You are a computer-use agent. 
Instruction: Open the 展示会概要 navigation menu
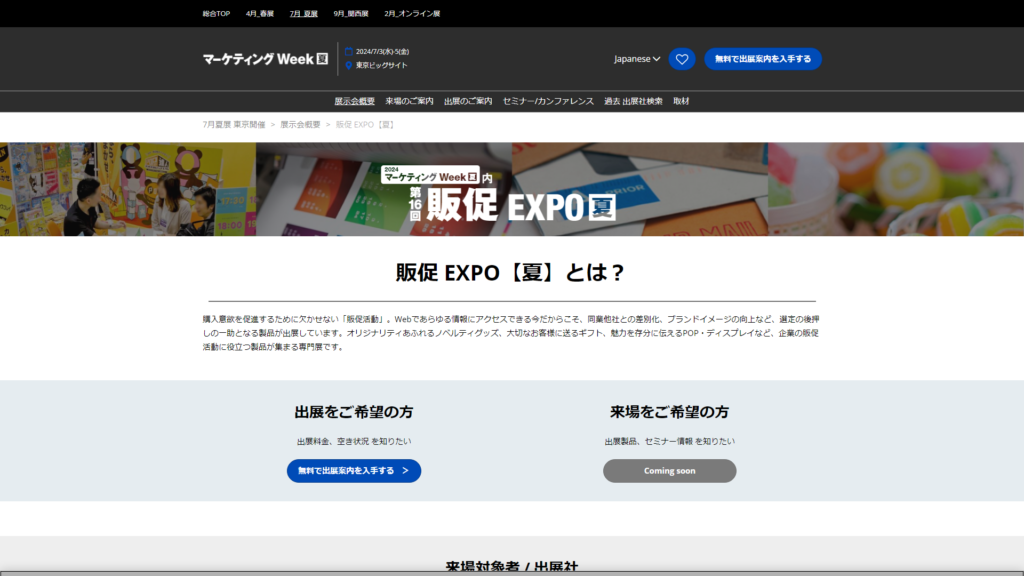pos(355,101)
